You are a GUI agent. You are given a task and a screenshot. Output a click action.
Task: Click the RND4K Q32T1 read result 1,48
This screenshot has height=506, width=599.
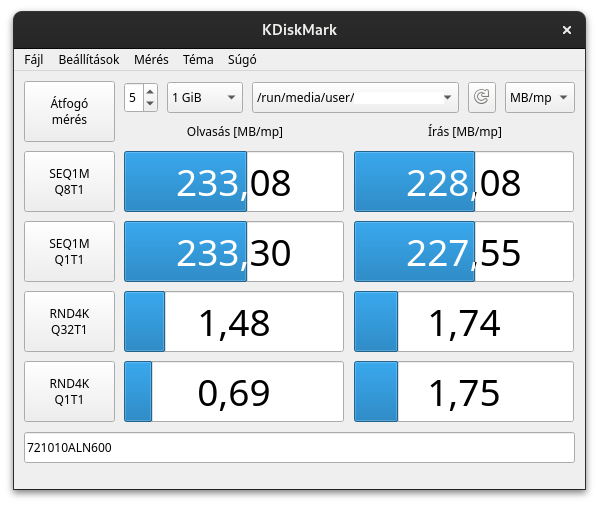(234, 321)
